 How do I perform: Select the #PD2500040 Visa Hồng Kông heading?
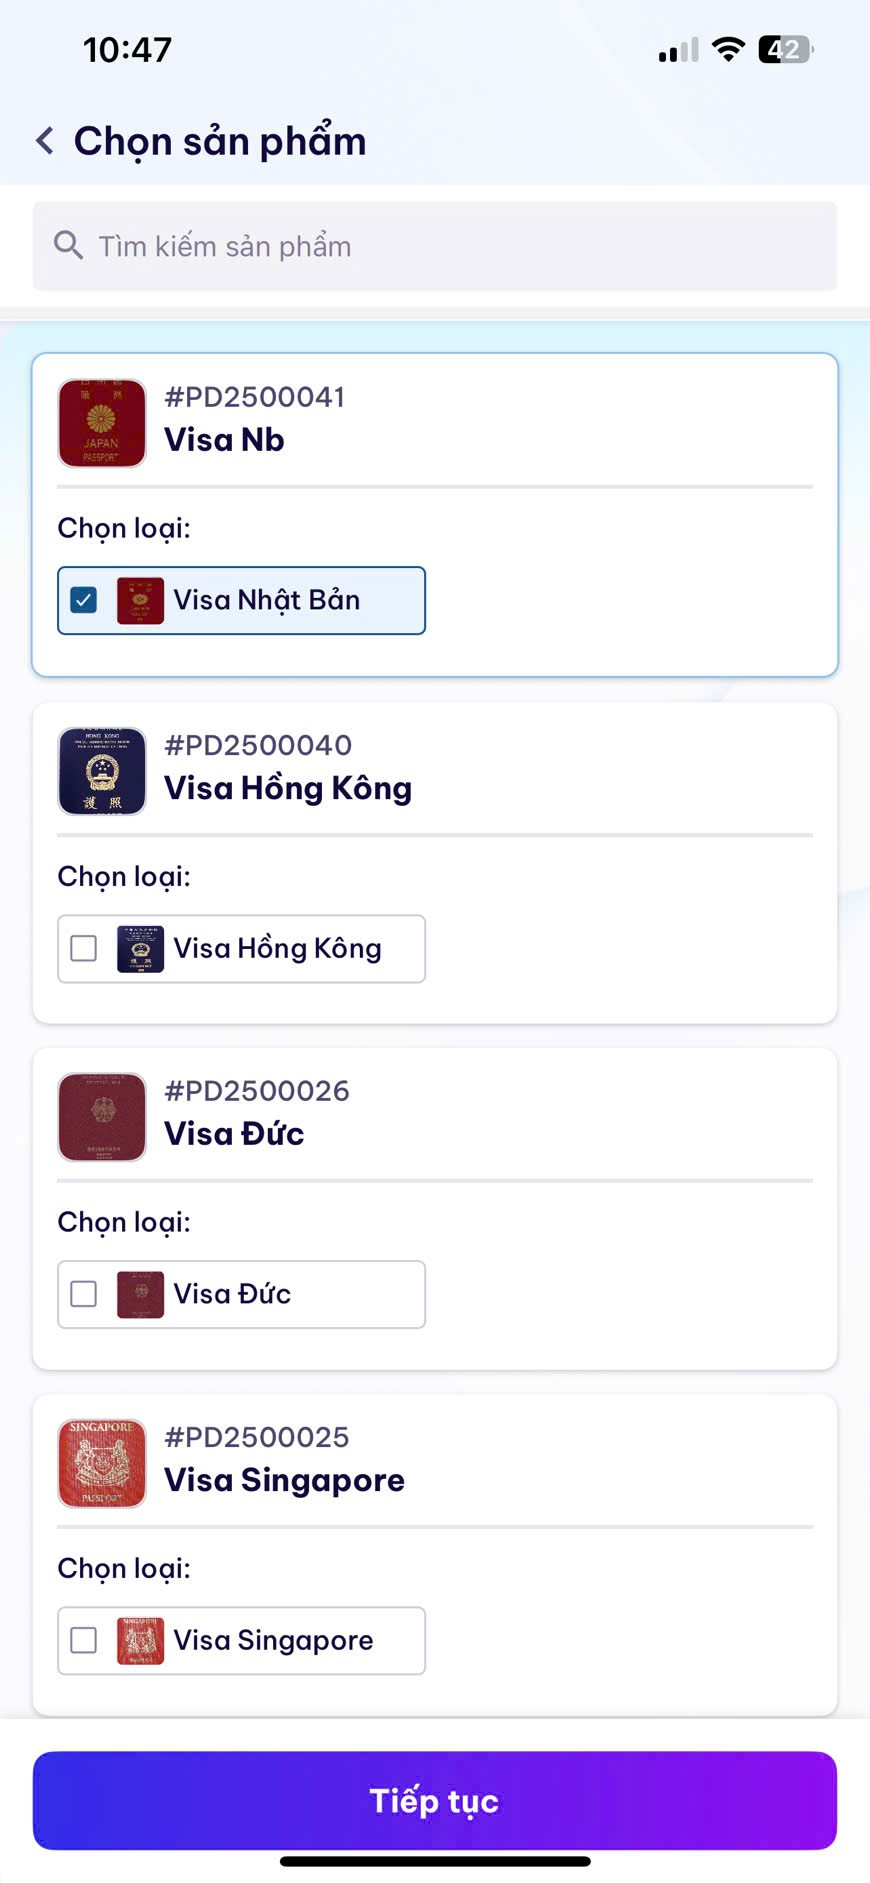(288, 788)
